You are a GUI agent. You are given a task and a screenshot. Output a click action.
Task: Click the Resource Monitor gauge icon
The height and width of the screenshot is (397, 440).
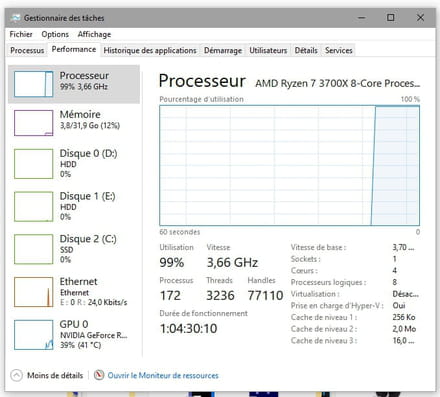pos(99,375)
